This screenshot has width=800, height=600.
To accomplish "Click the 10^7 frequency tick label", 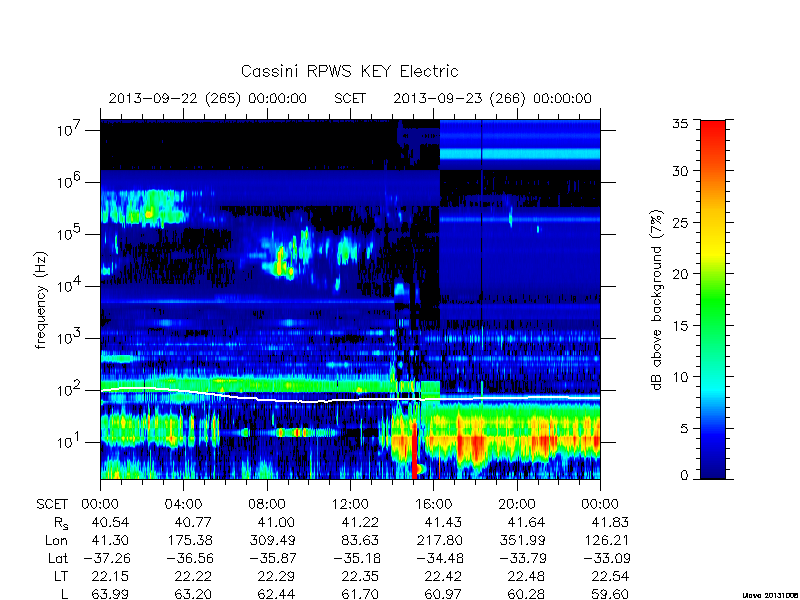I will point(70,129).
